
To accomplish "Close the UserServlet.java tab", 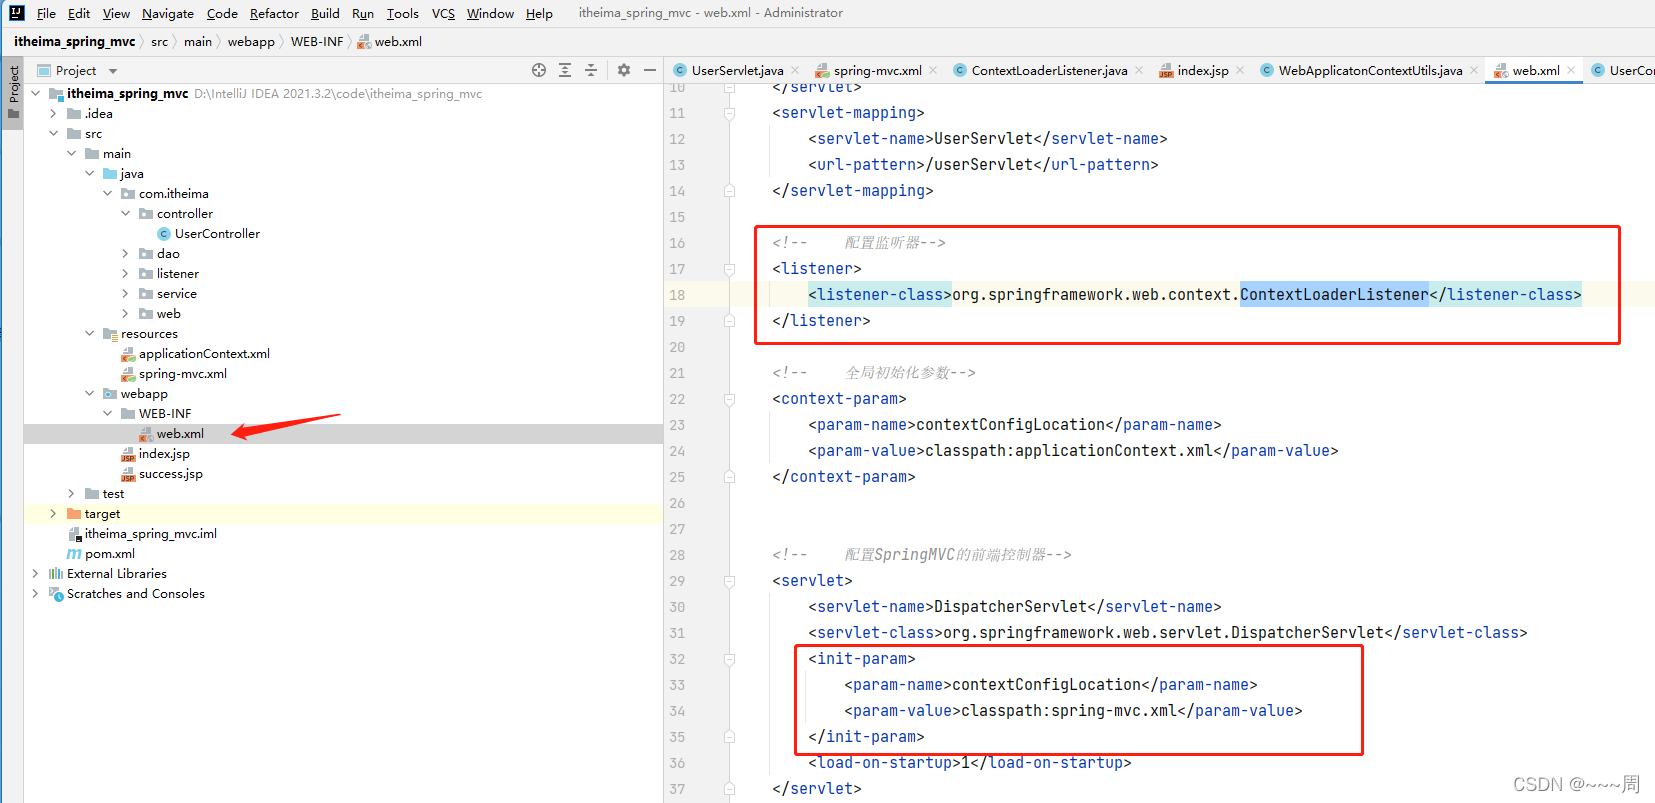I will pyautogui.click(x=795, y=70).
